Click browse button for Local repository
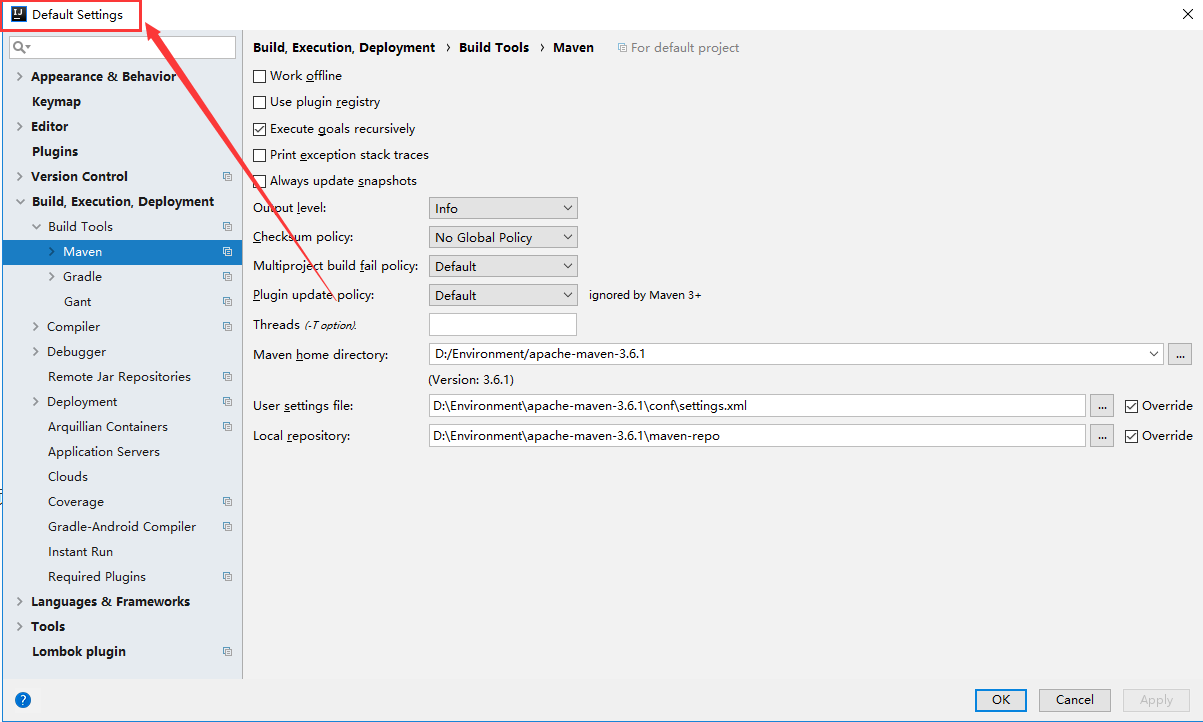 click(1101, 436)
